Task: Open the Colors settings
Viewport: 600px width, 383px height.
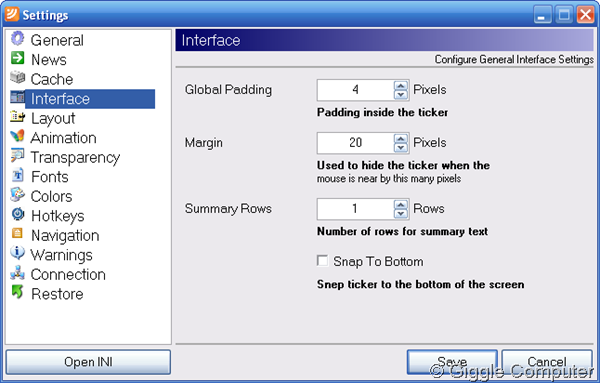Action: 51,196
